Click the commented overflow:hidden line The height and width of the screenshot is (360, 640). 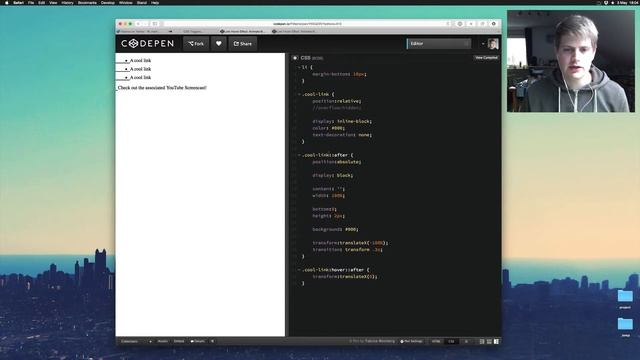tap(337, 108)
